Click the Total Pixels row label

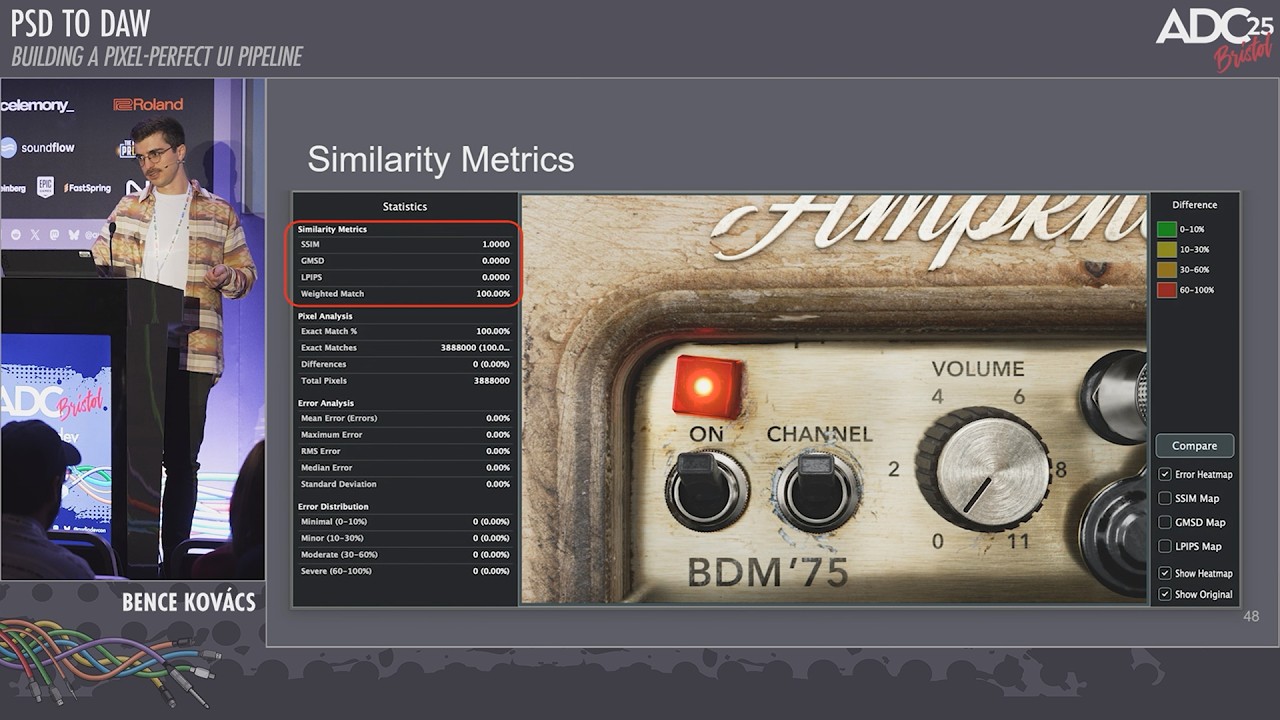325,381
